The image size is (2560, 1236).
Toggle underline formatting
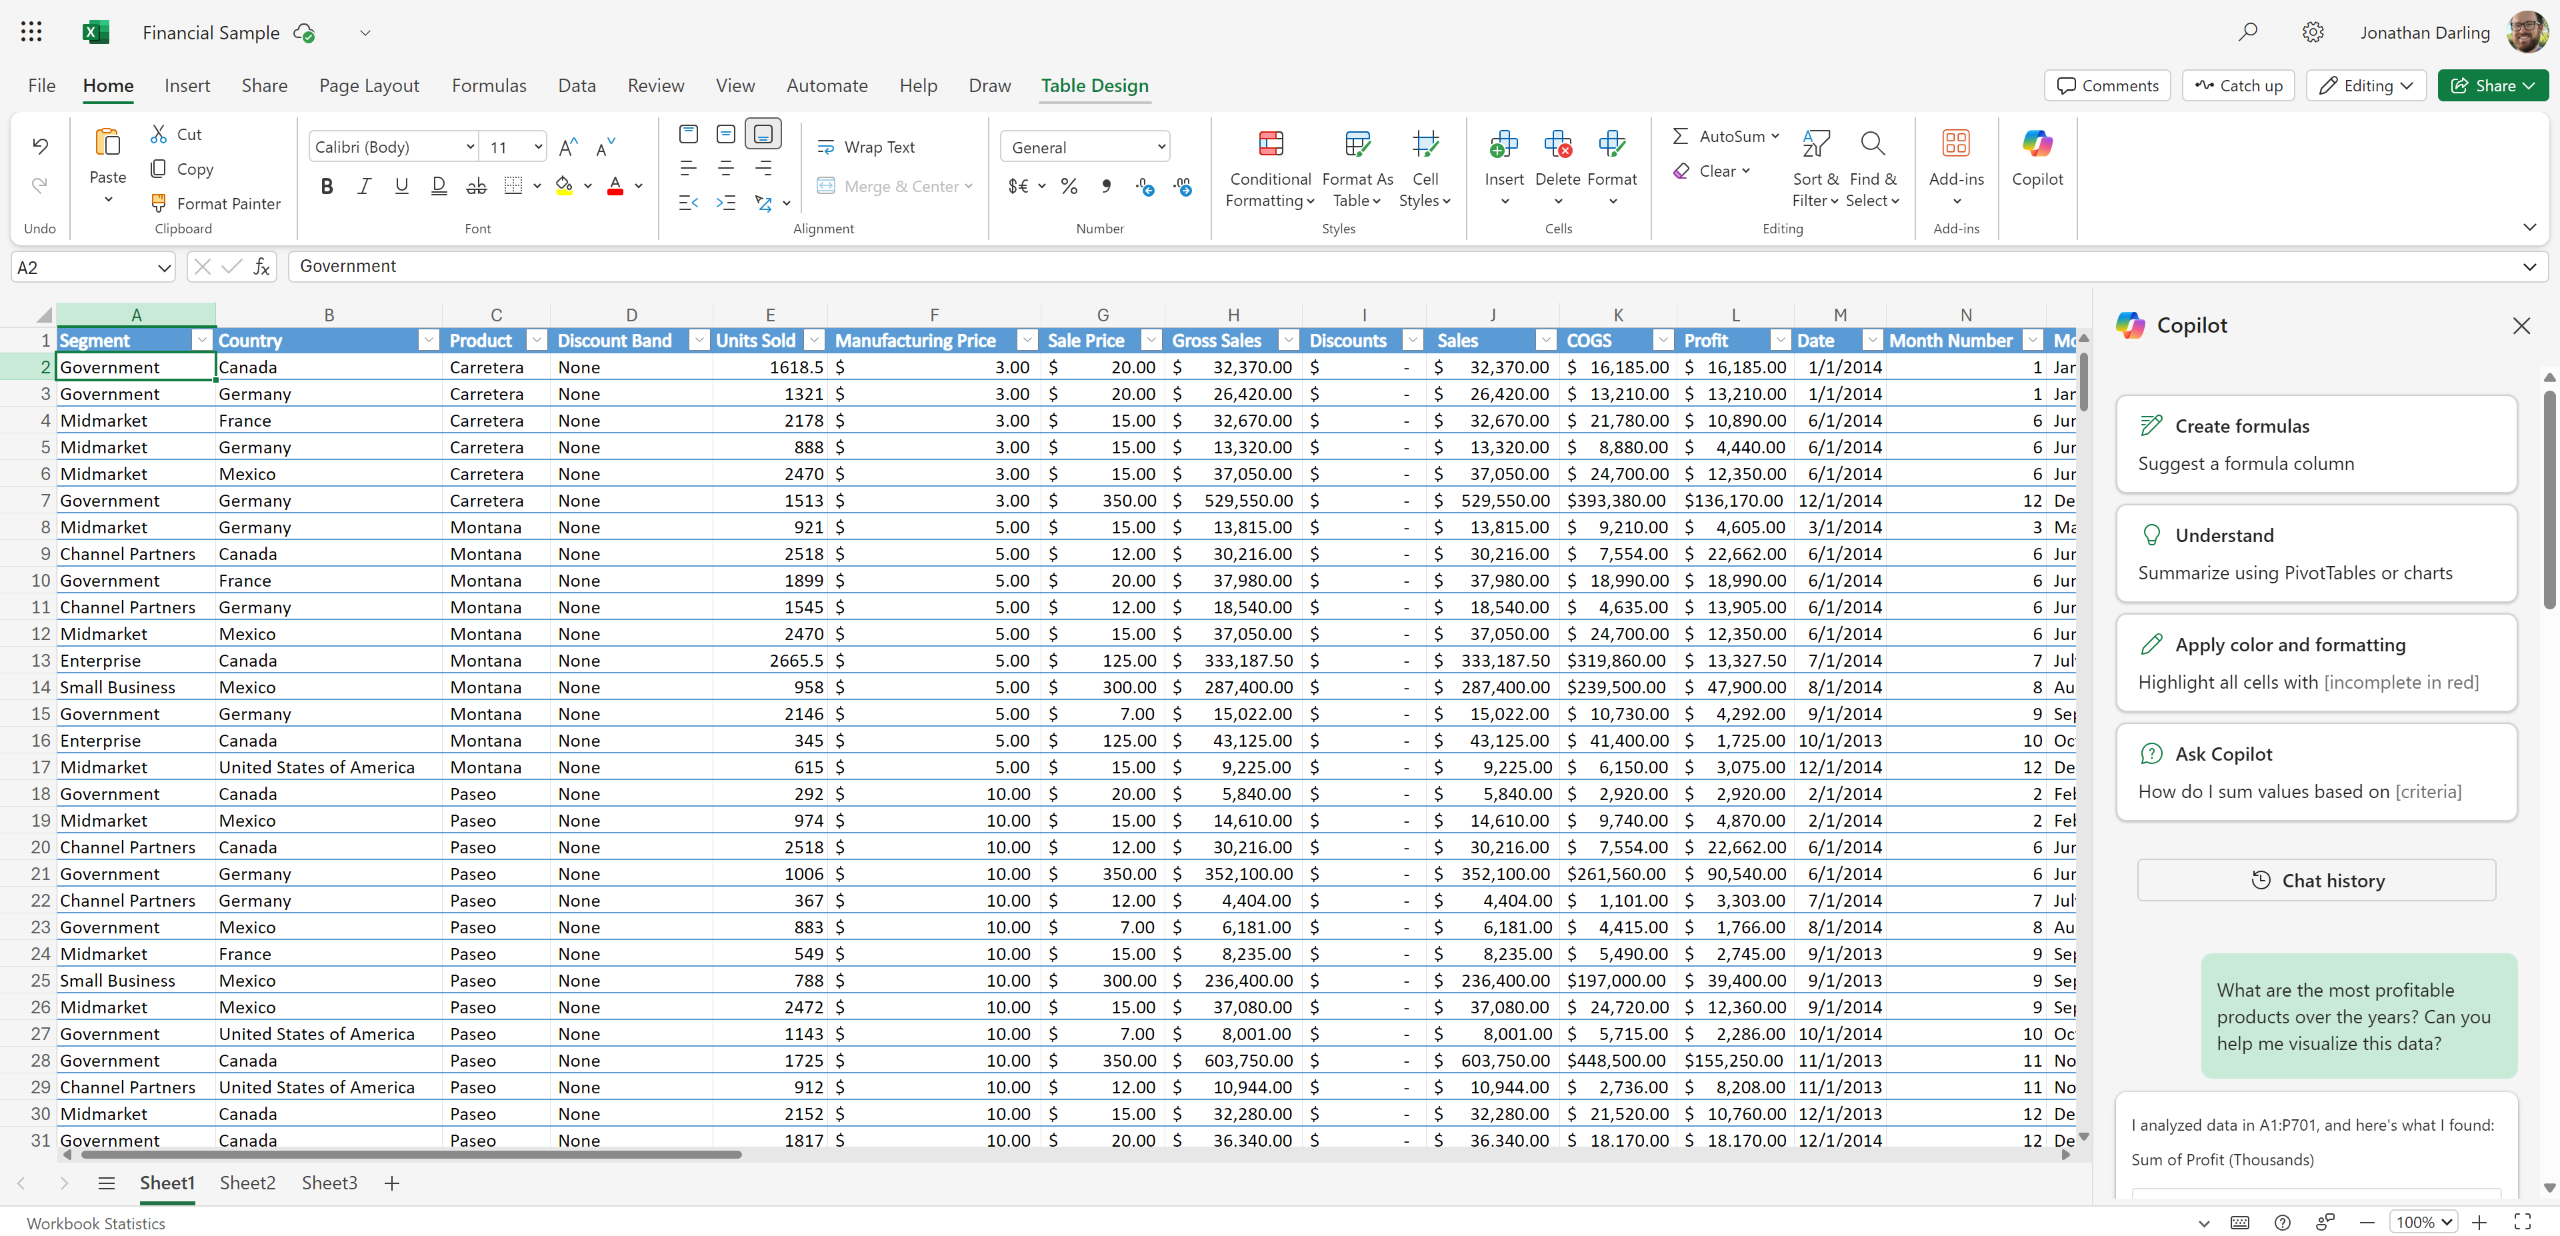[401, 186]
